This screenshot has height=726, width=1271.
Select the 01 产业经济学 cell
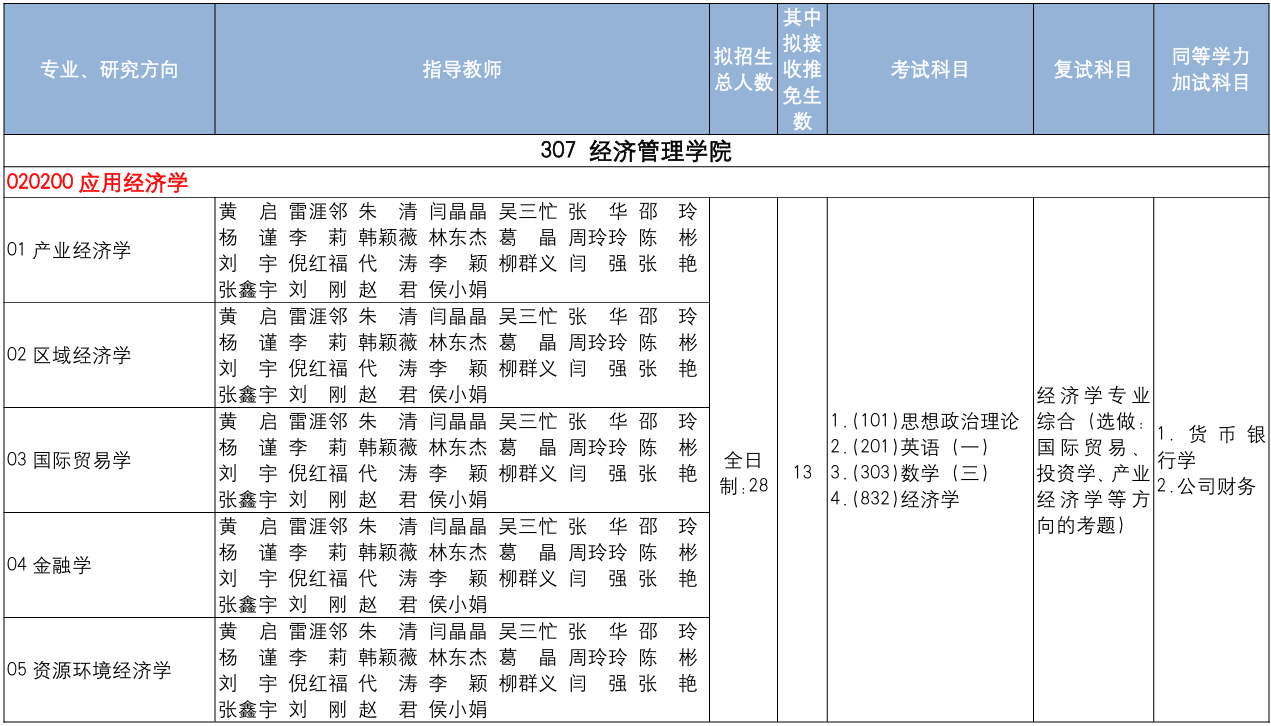click(x=109, y=250)
